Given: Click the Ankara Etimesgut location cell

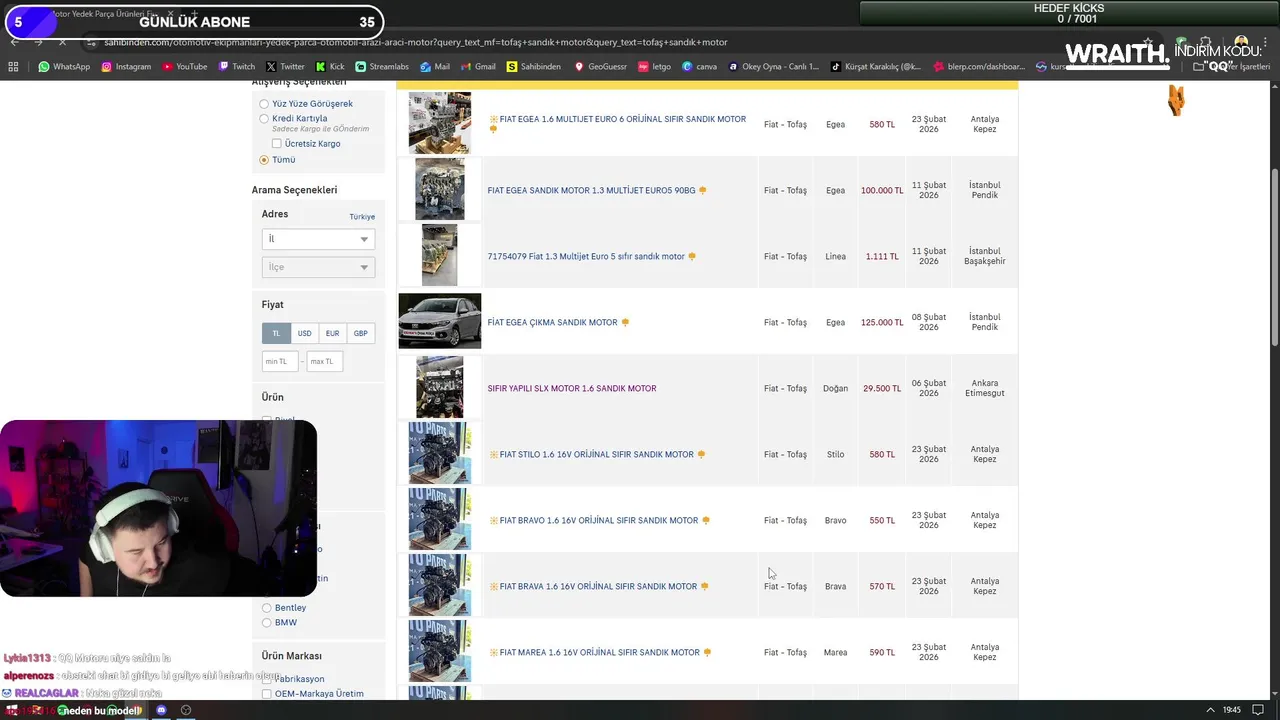Looking at the screenshot, I should pos(985,388).
